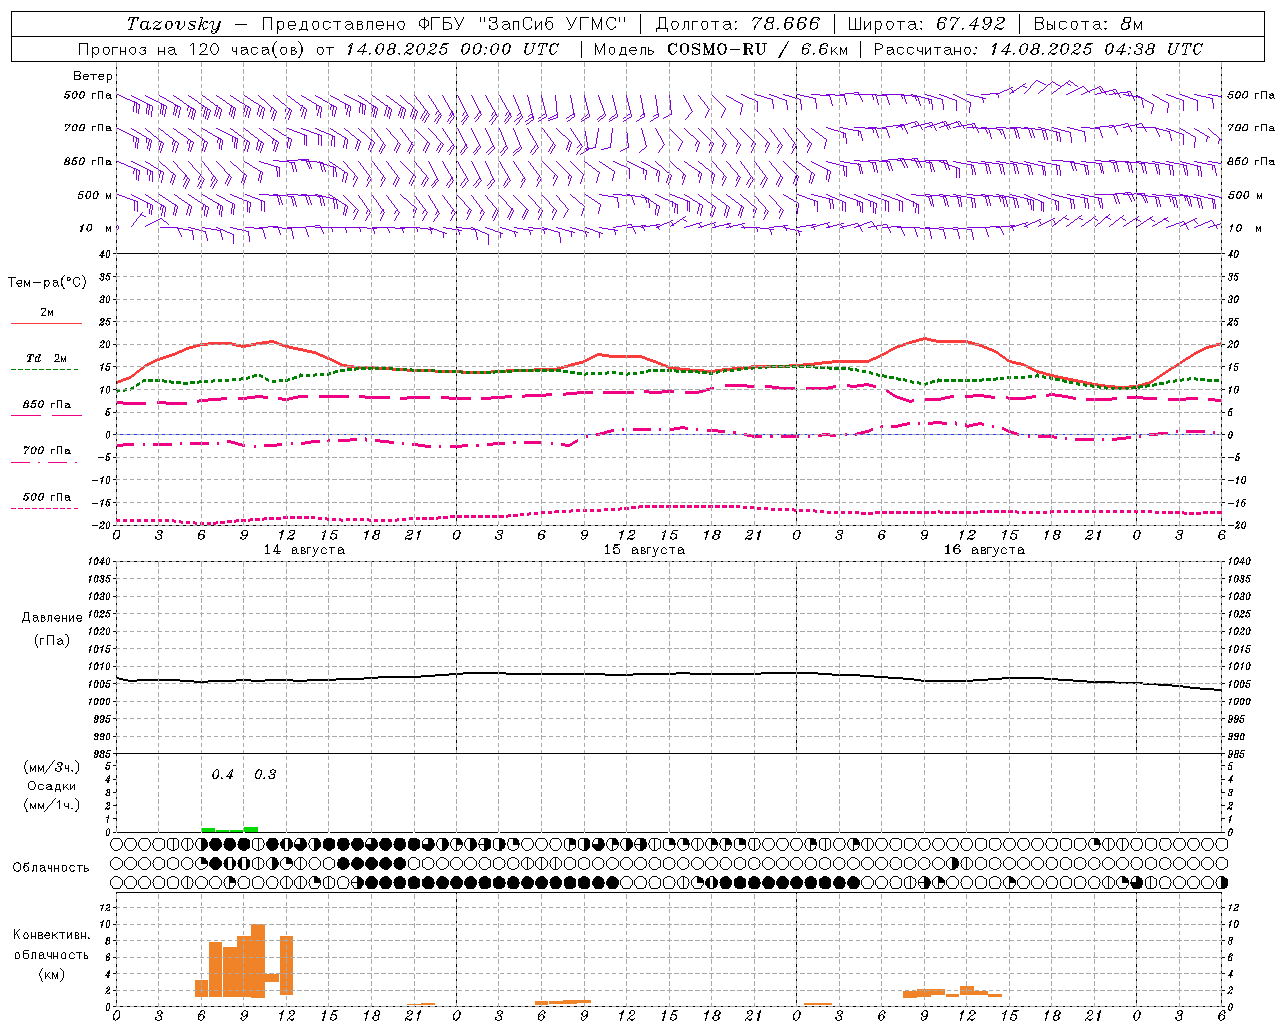
Task: Click the station name Tazovsky in the title
Action: coord(173,24)
